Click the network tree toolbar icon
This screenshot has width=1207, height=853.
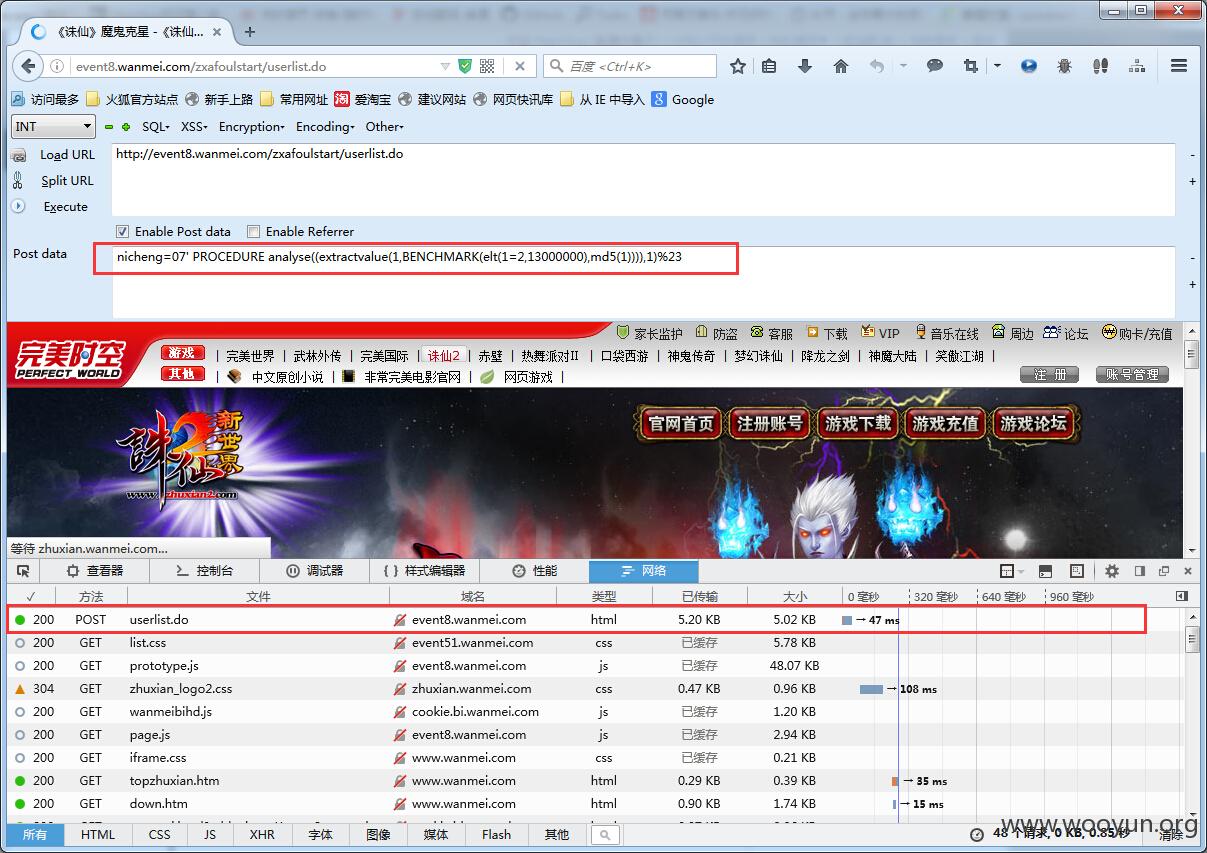coord(1137,66)
